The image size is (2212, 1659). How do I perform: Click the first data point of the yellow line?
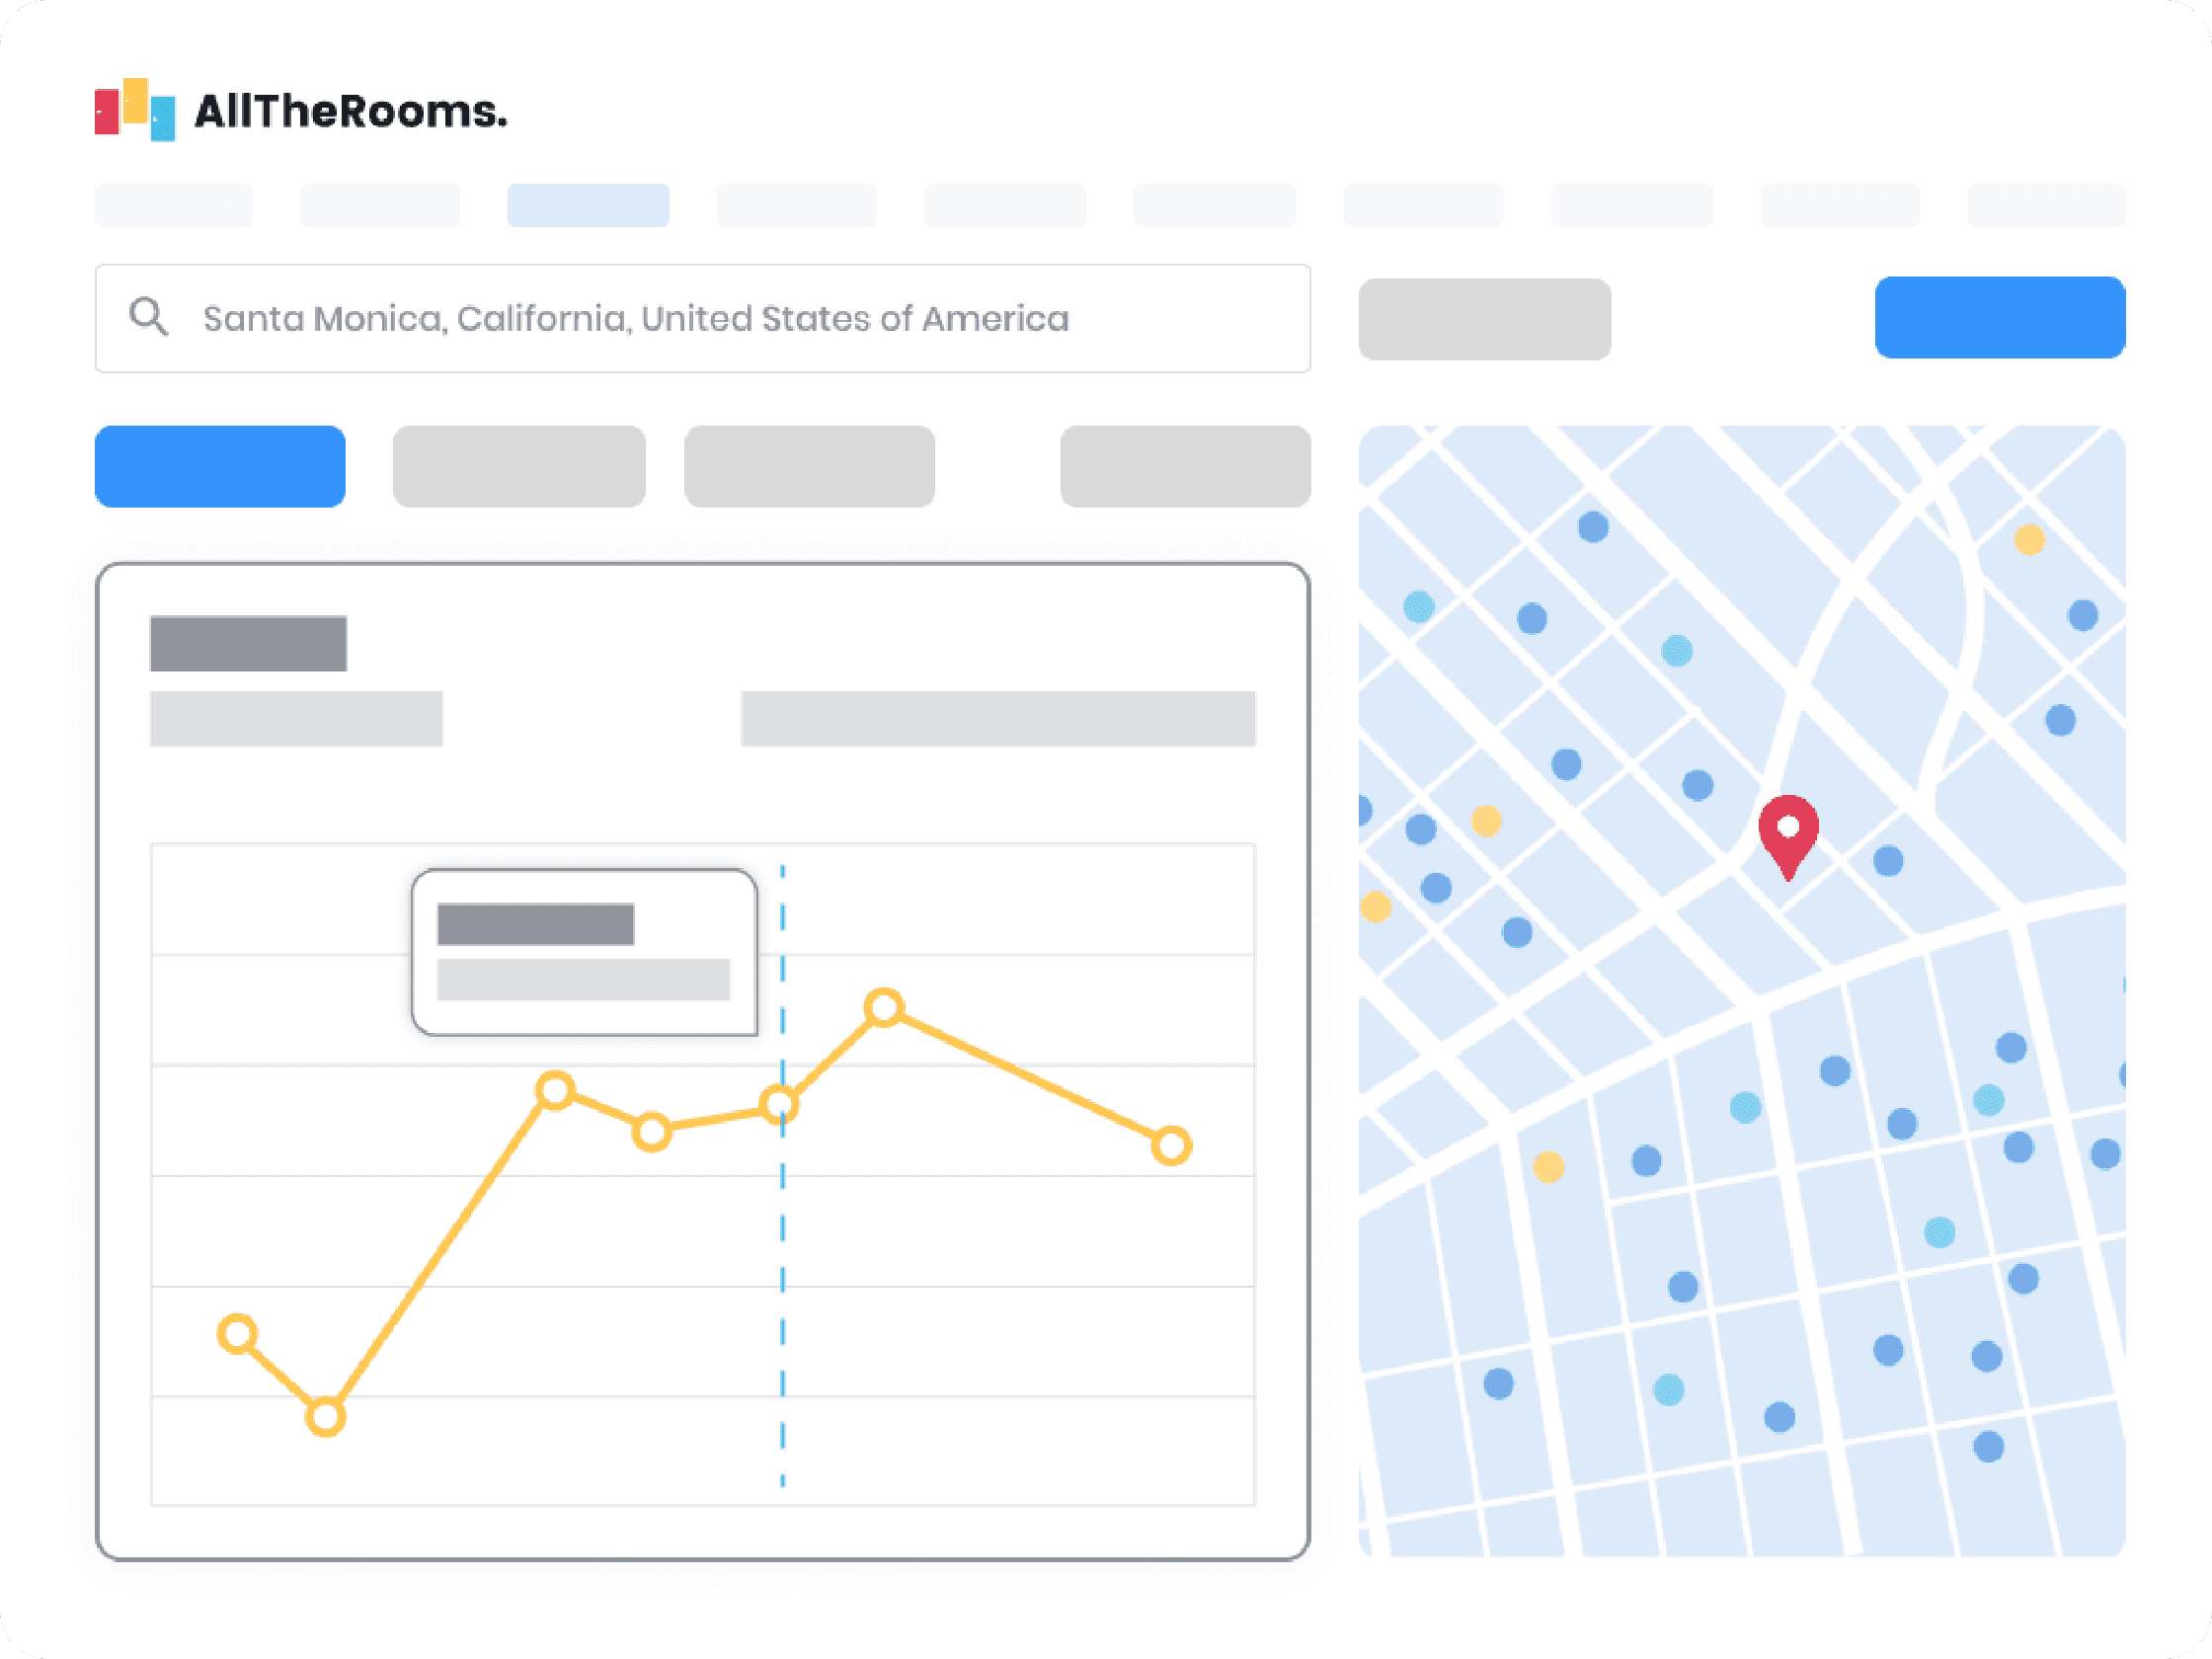[x=237, y=1334]
